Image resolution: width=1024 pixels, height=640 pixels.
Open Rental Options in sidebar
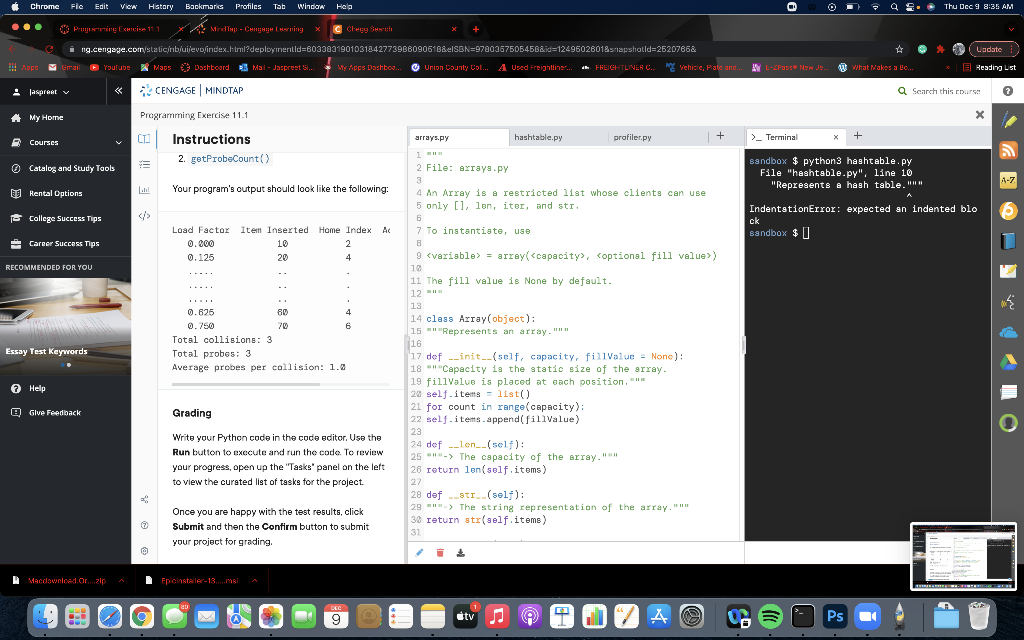point(55,193)
